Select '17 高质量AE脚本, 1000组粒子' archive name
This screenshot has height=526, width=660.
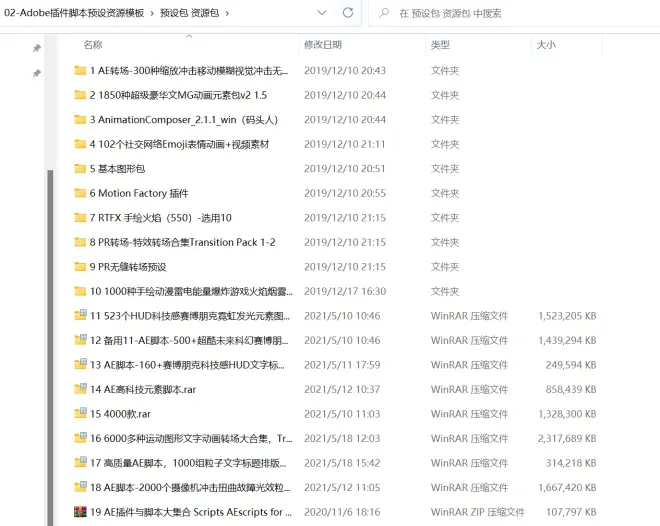[x=188, y=462]
